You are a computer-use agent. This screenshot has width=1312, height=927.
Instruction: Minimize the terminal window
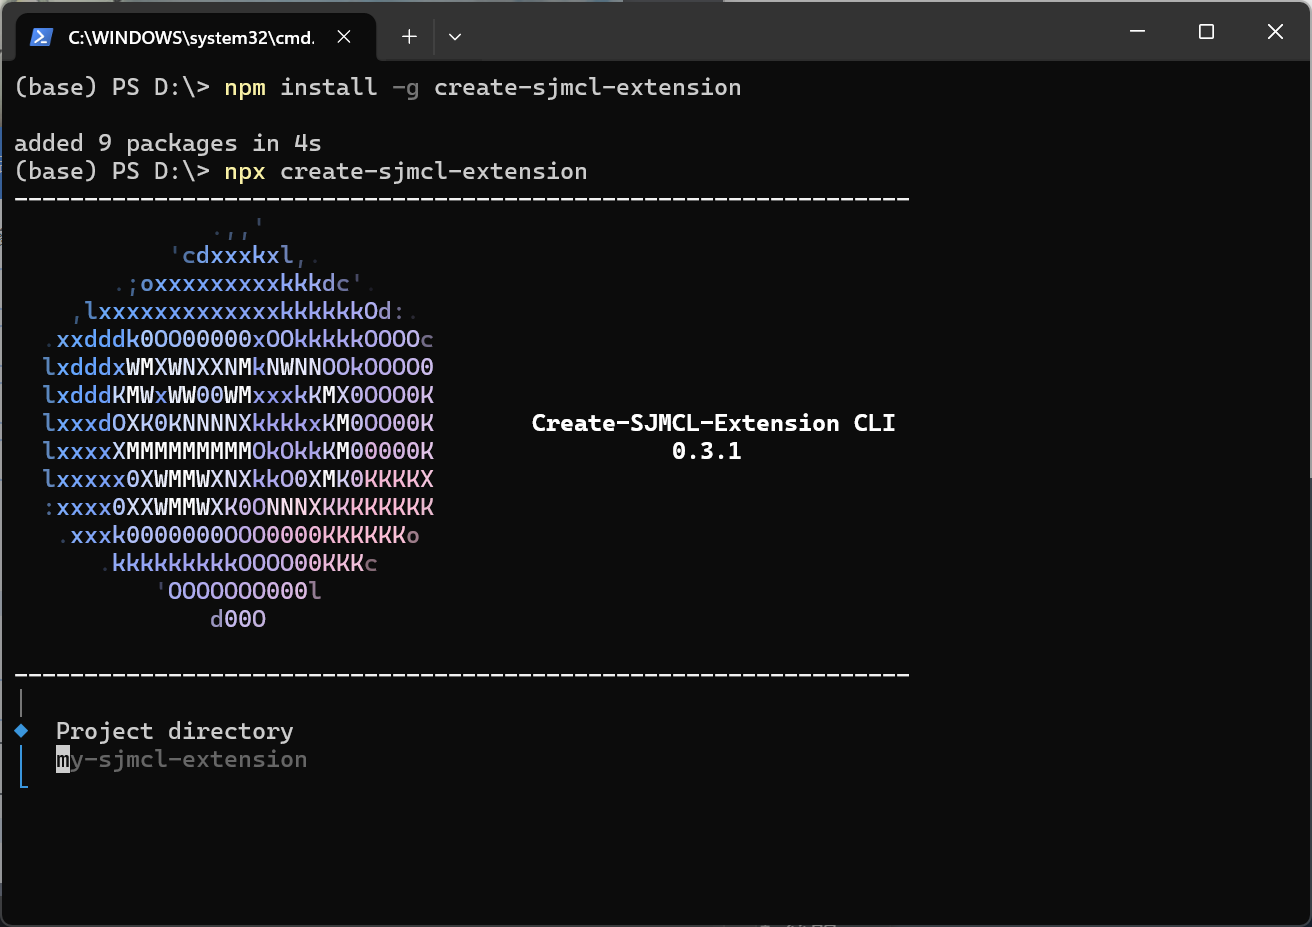pyautogui.click(x=1137, y=32)
